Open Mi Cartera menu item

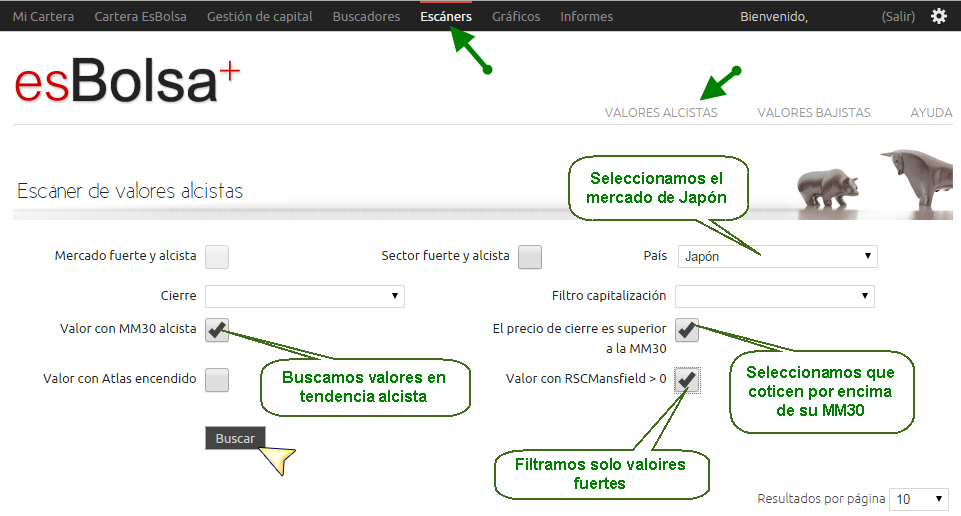coord(43,16)
